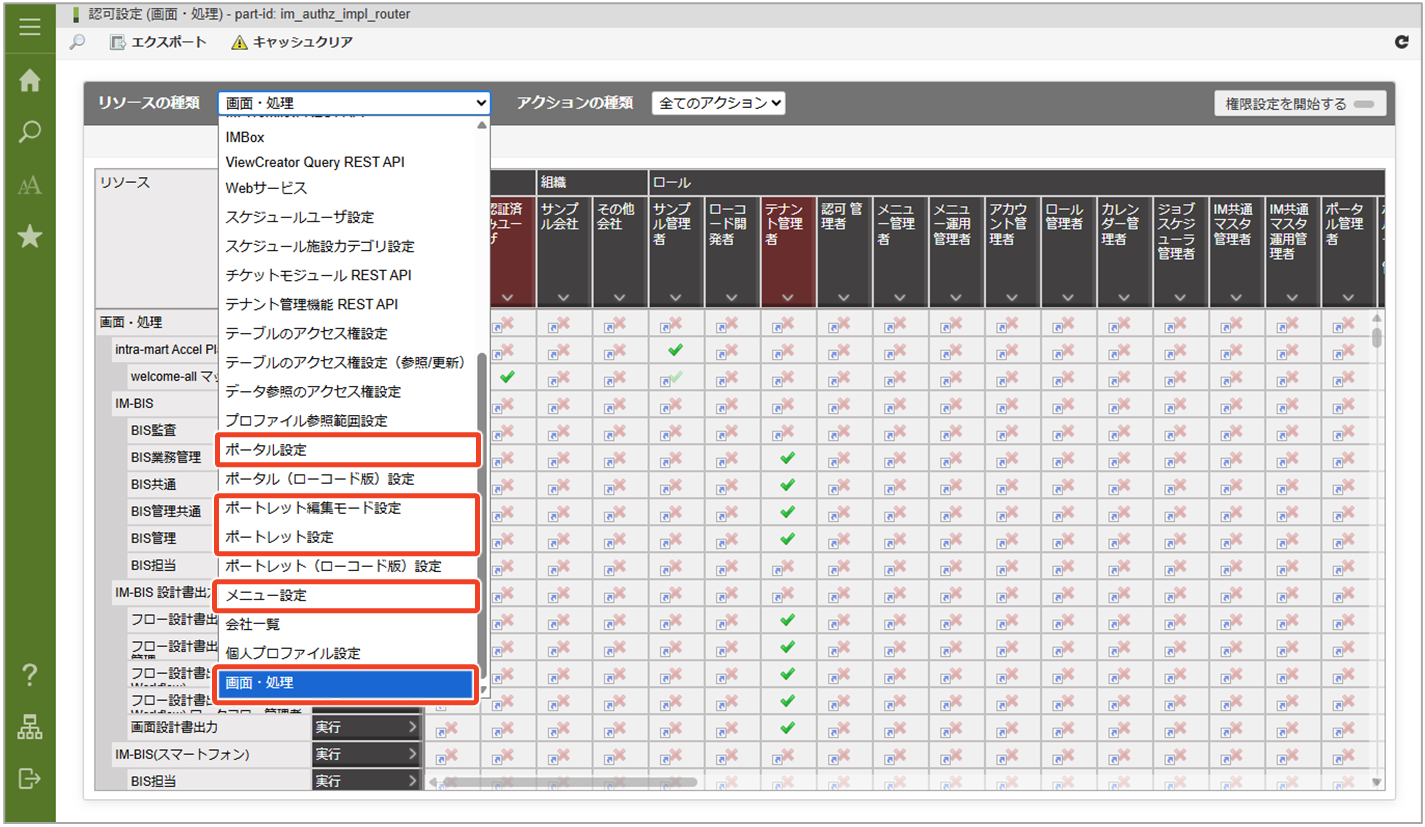The image size is (1425, 827).
Task: Go to the home icon in sidebar
Action: pos(30,81)
